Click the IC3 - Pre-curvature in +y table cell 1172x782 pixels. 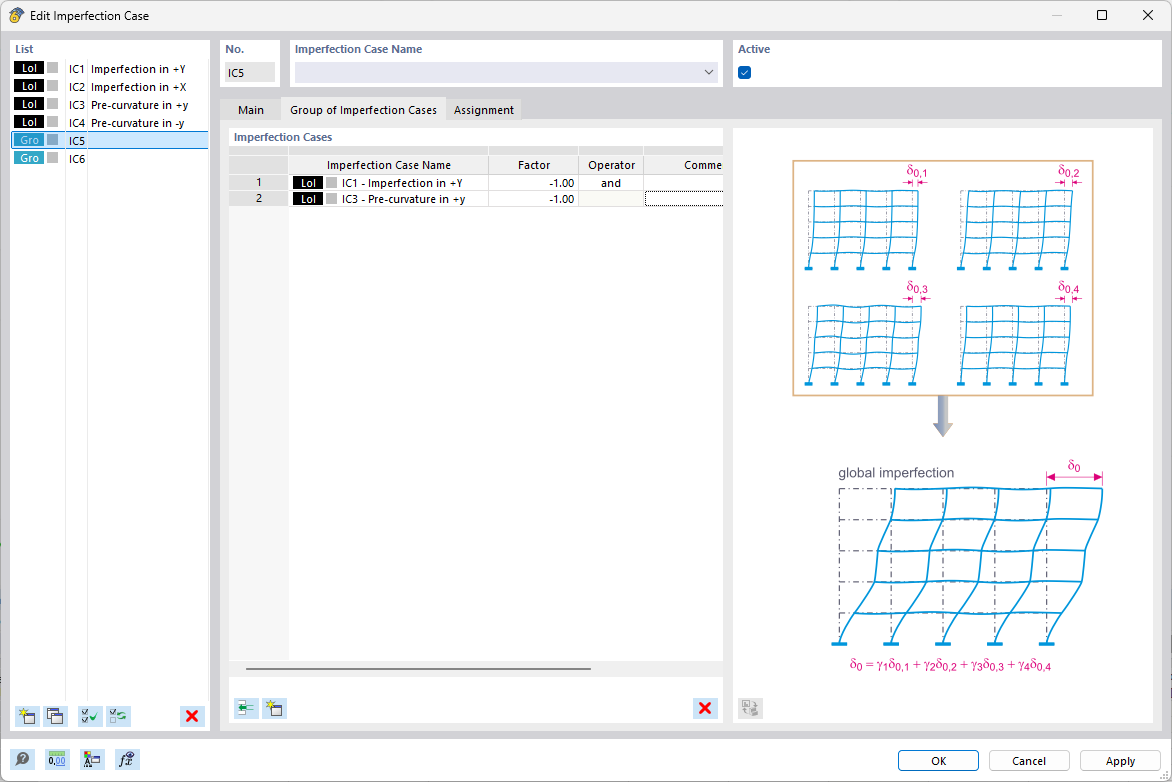click(389, 199)
